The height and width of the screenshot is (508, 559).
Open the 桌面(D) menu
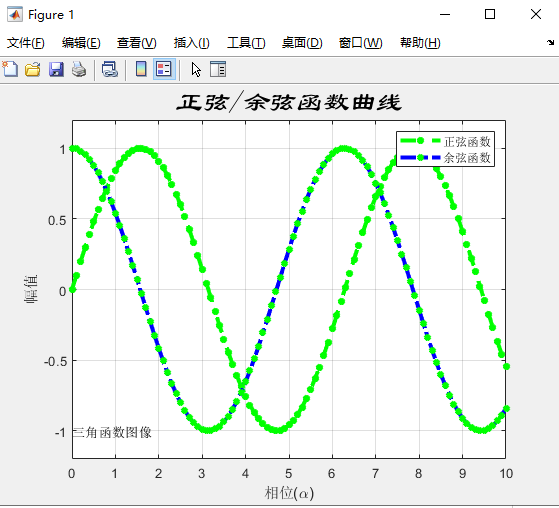click(x=302, y=43)
